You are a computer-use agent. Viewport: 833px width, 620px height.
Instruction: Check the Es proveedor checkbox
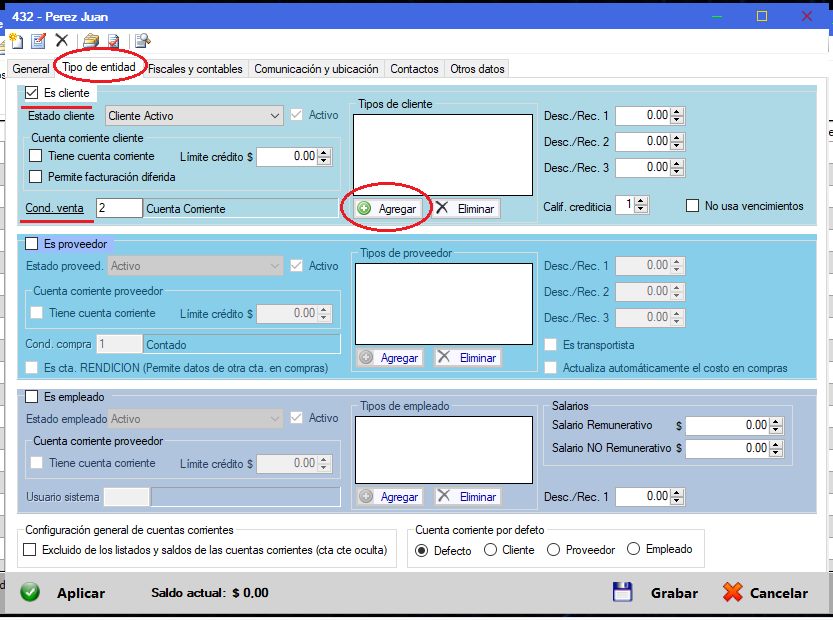tap(32, 244)
